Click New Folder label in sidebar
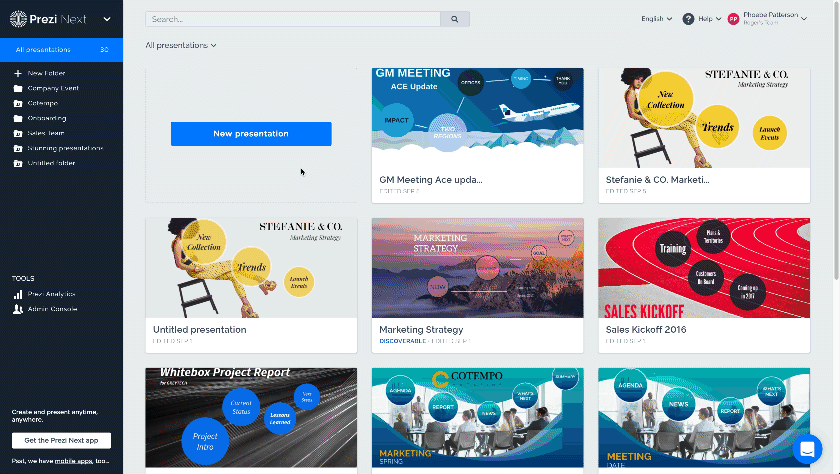Screen dimensions: 840x474 (47, 73)
